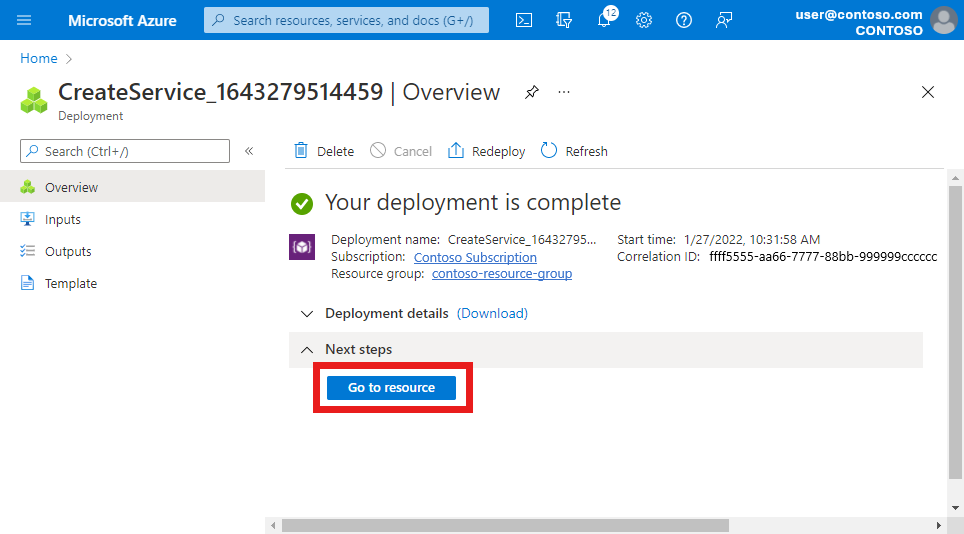
Task: Click the horizontal scrollbar thumb
Action: click(x=505, y=525)
